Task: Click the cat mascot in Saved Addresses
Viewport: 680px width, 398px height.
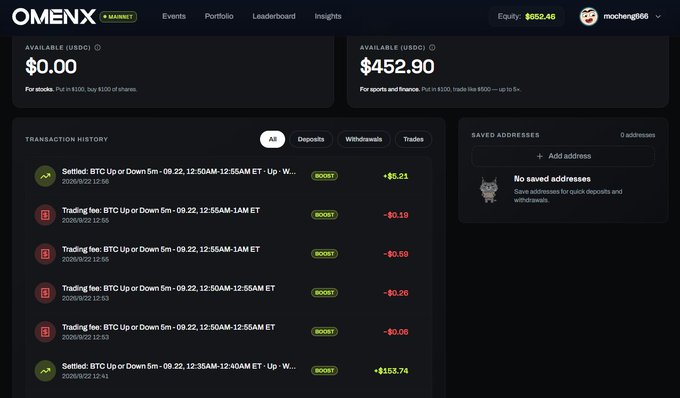Action: pyautogui.click(x=489, y=189)
